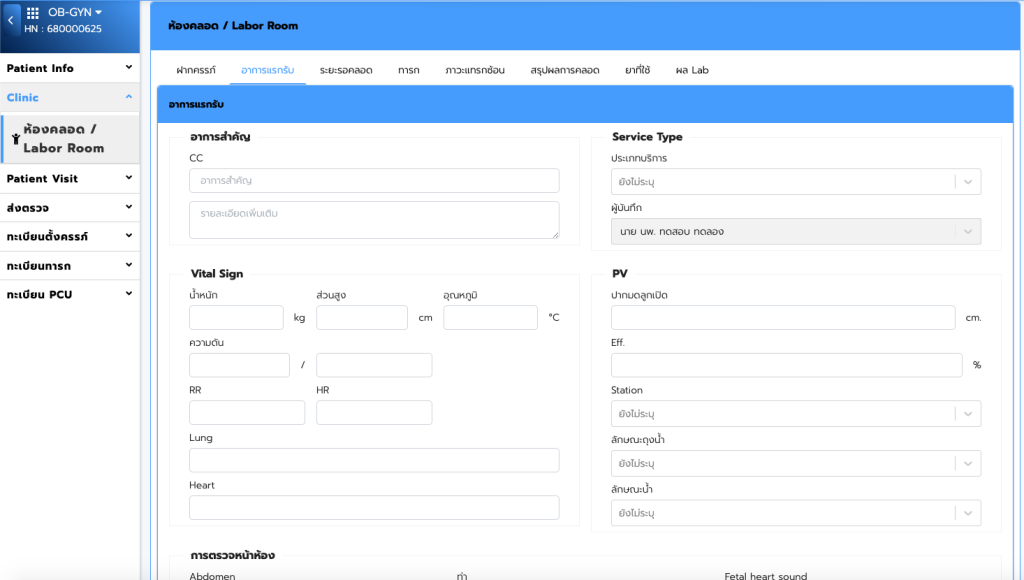Expand the Patient Info section

click(x=69, y=68)
